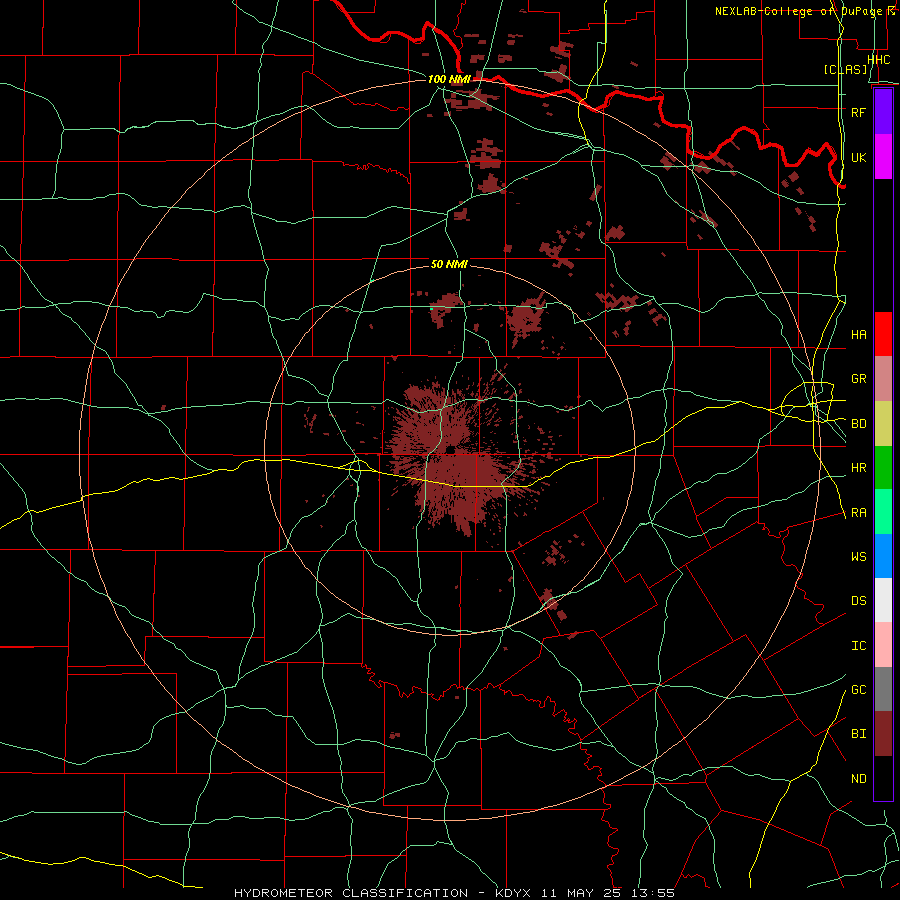Click the BD legend label
Screen dimensions: 900x900
[x=858, y=424]
